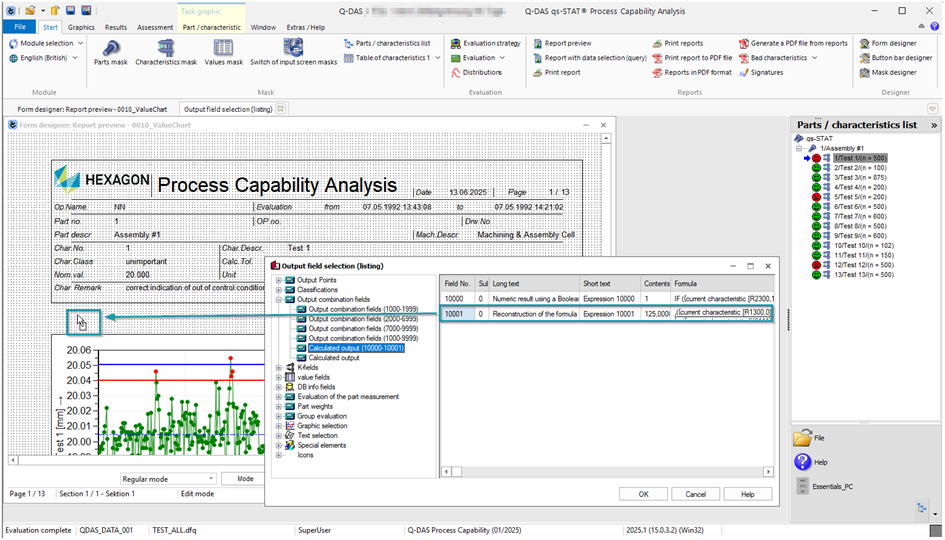Click Help button in Output field selection
The height and width of the screenshot is (540, 945).
[x=748, y=494]
